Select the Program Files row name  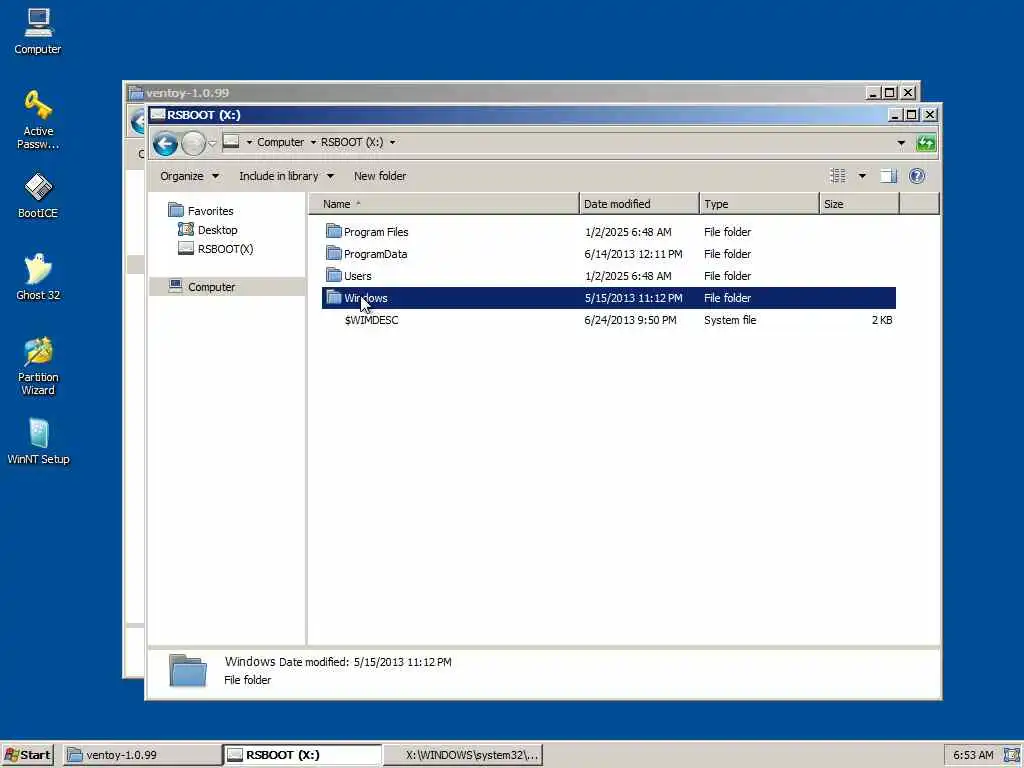pyautogui.click(x=376, y=232)
